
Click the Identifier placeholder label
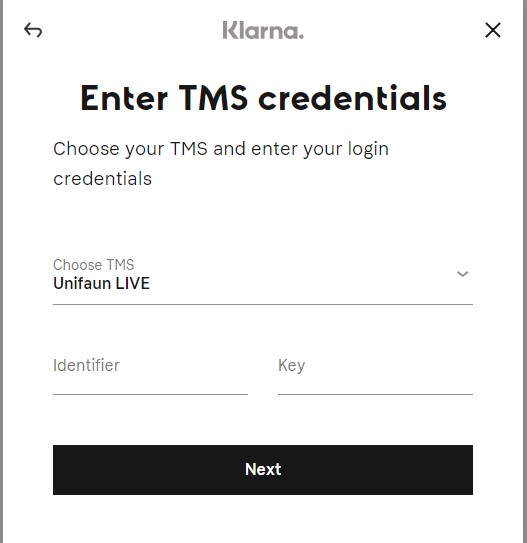86,365
